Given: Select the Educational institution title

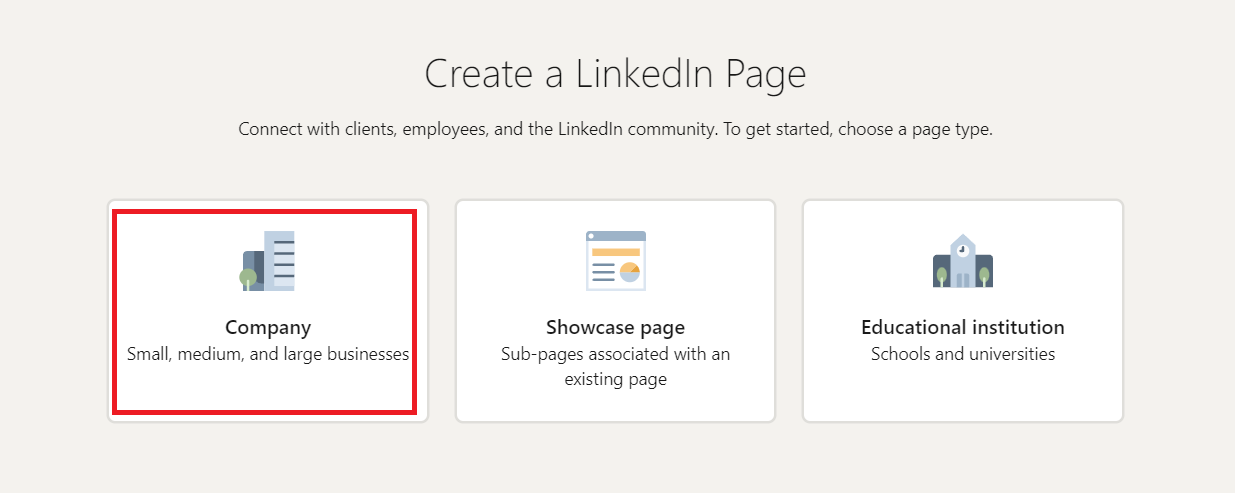Looking at the screenshot, I should [x=962, y=328].
